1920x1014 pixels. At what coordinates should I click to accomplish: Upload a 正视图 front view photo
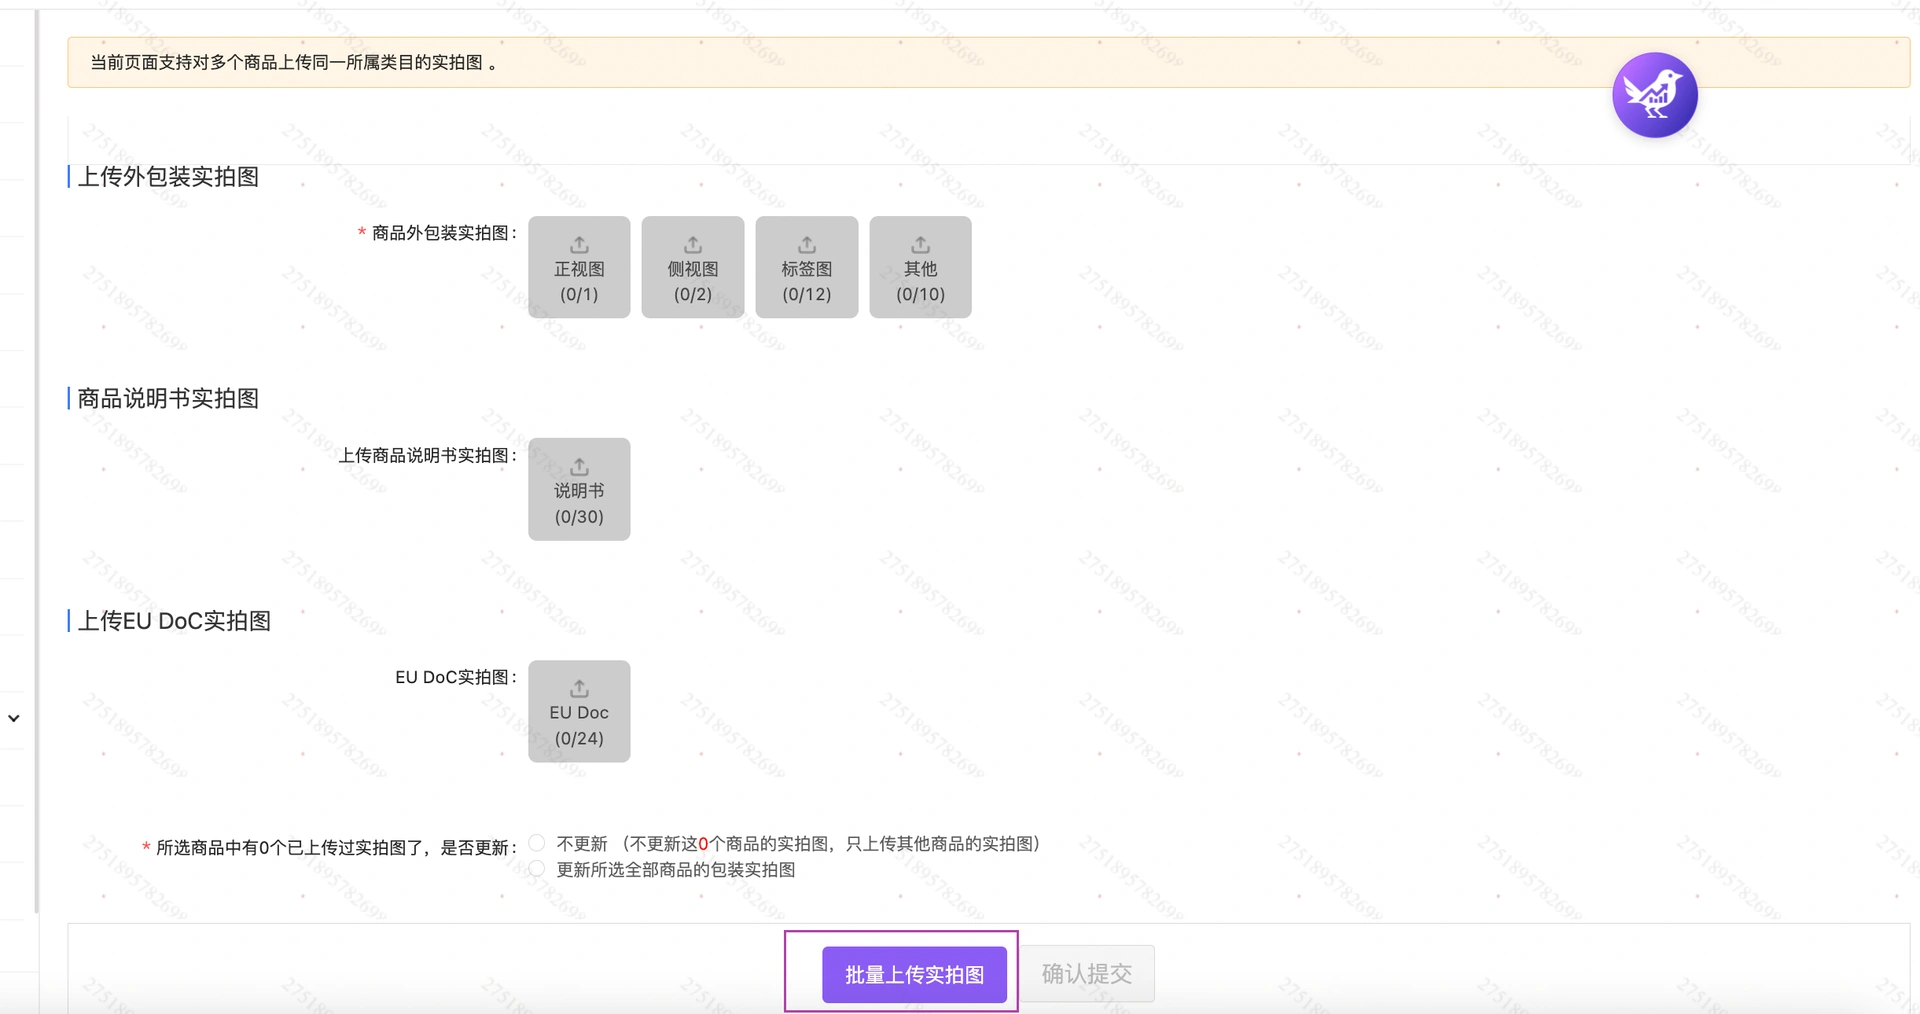point(579,267)
